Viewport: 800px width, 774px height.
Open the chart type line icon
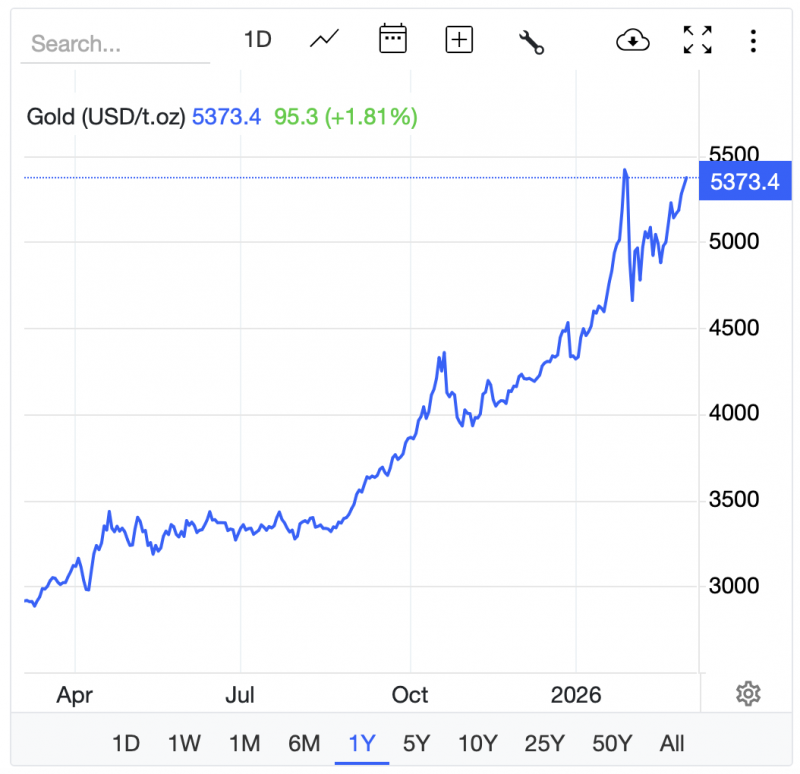tap(325, 40)
